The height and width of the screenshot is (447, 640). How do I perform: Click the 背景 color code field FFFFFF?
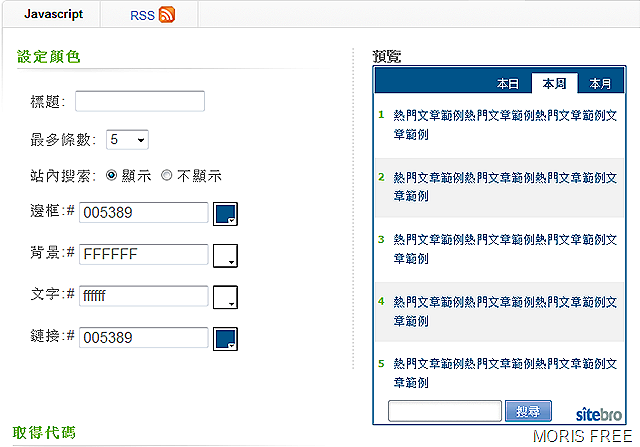[x=143, y=254]
